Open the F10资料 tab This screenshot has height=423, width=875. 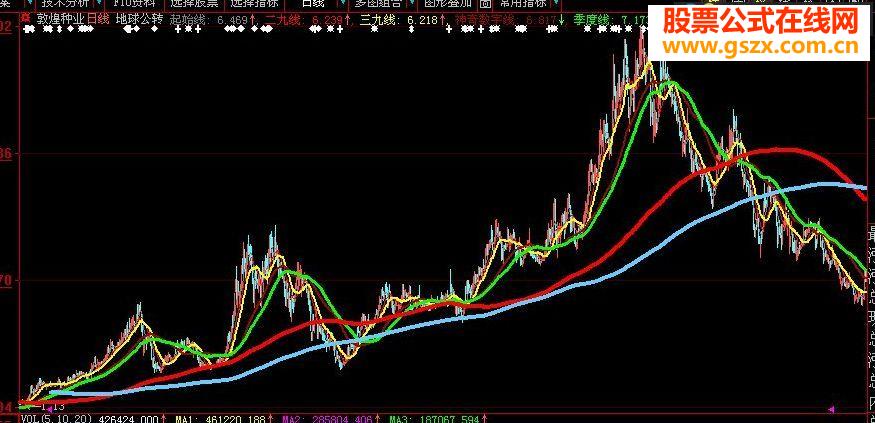click(x=135, y=3)
